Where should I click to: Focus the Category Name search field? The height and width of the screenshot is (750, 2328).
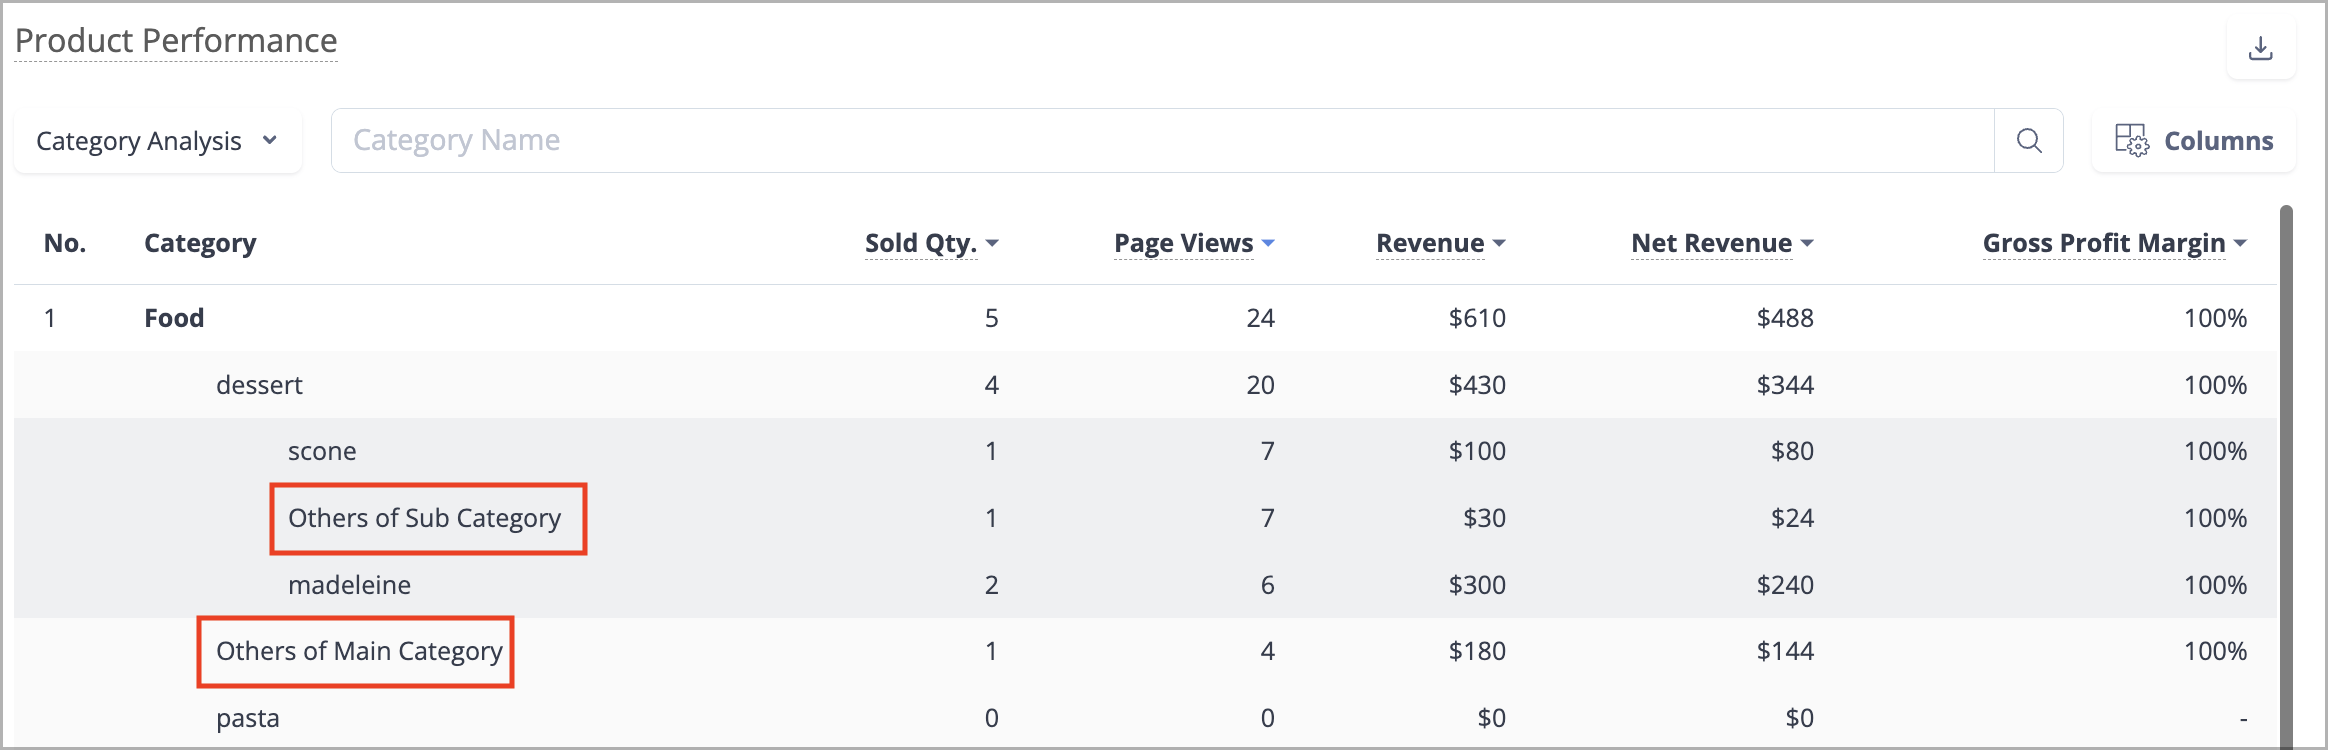pyautogui.click(x=1163, y=141)
